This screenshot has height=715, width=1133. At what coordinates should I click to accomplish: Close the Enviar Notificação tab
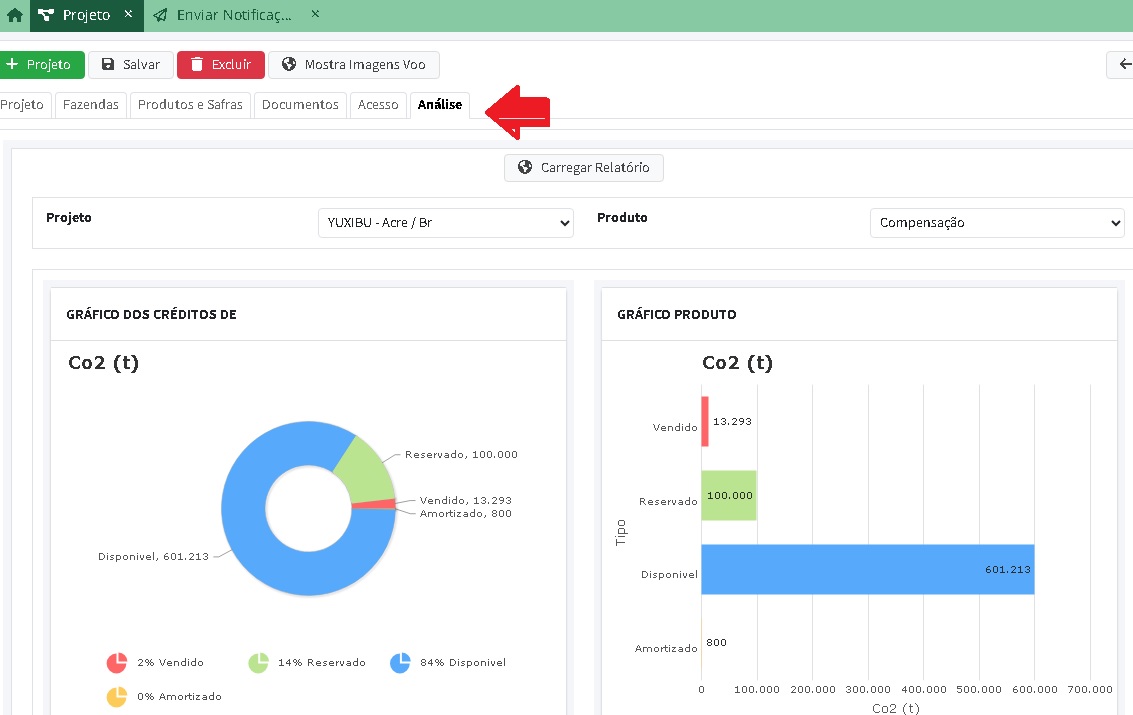click(315, 15)
